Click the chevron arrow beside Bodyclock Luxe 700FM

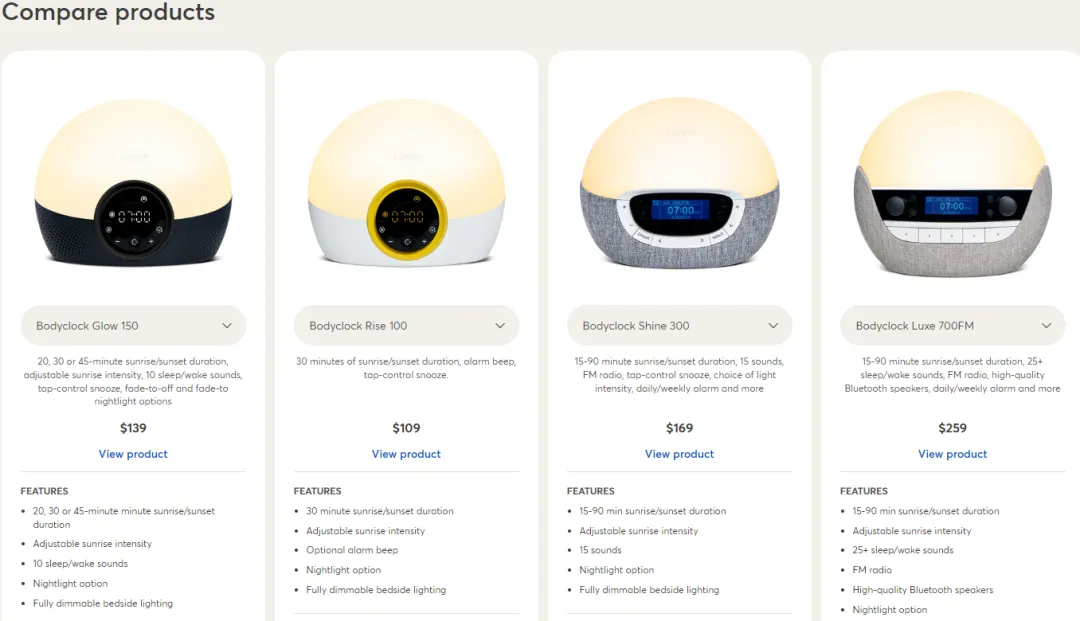pos(1046,326)
